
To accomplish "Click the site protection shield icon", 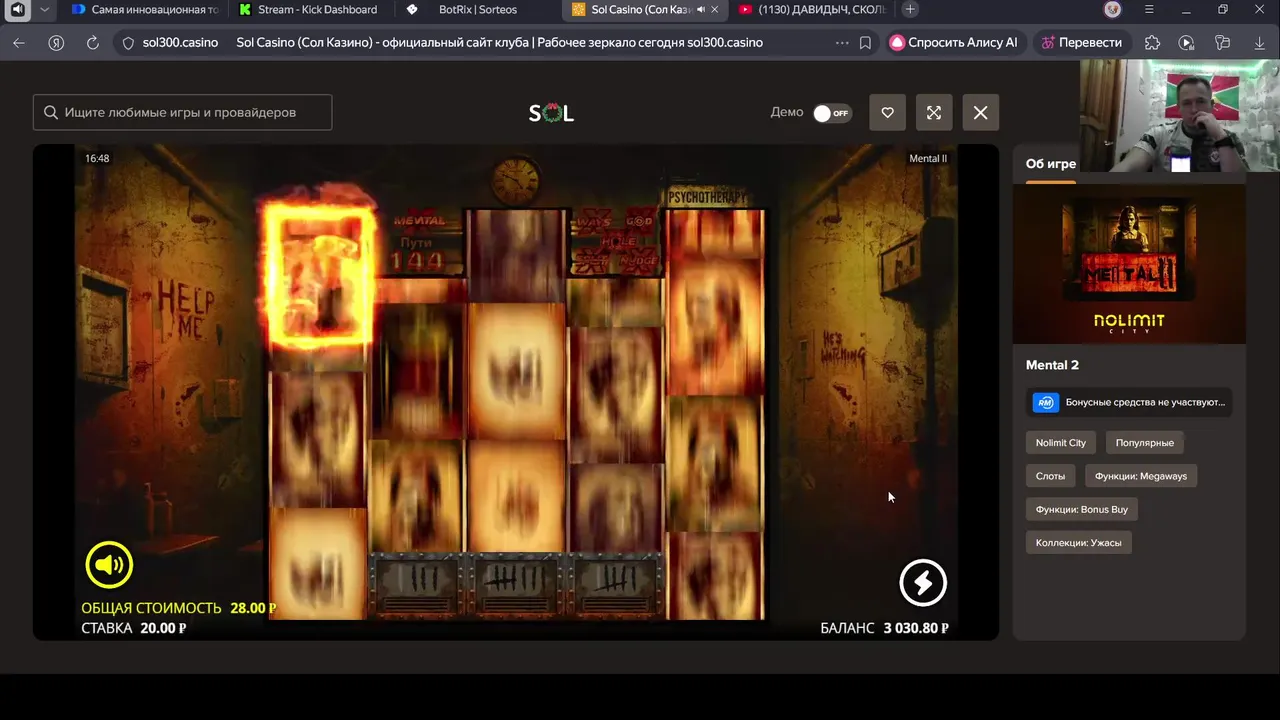I will click(x=127, y=43).
